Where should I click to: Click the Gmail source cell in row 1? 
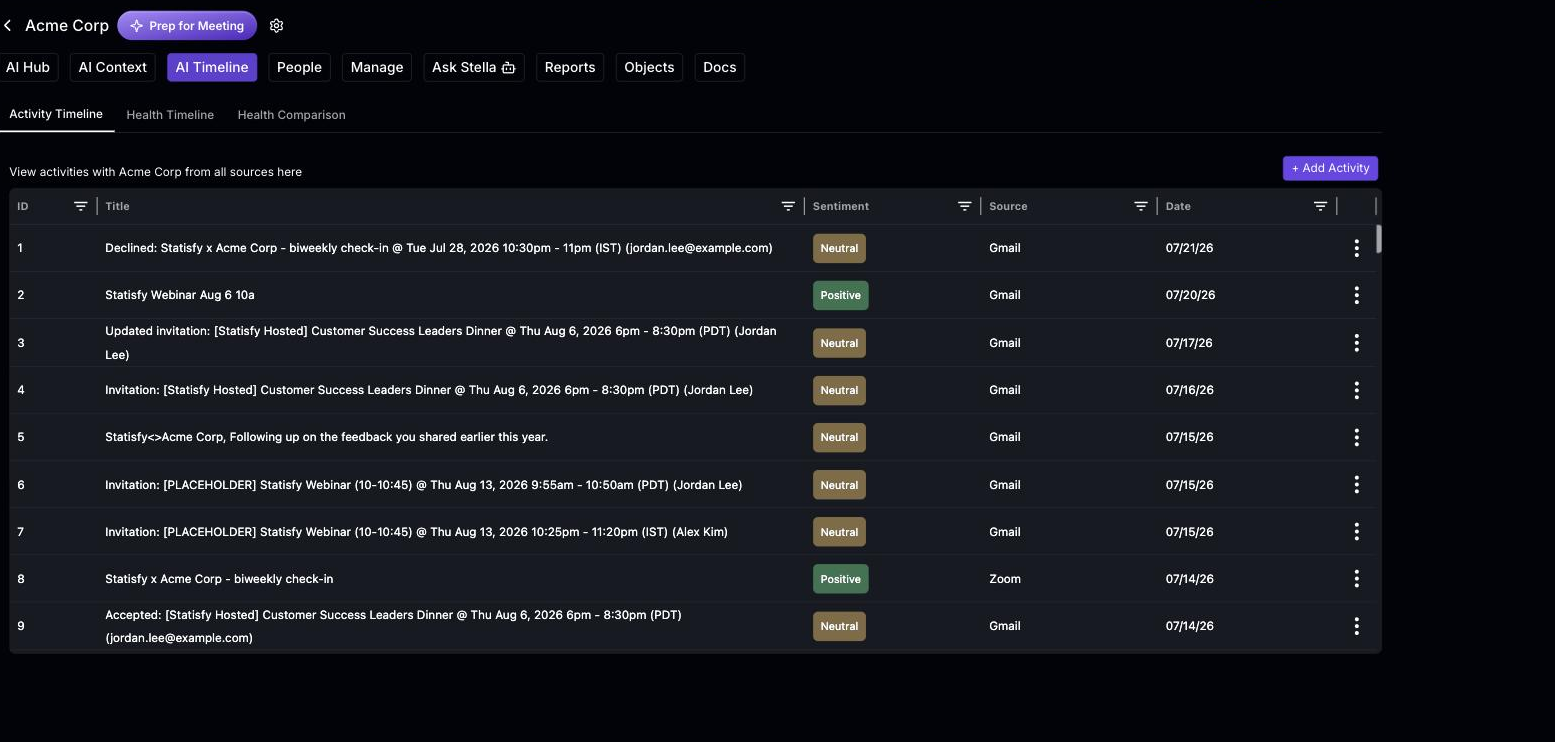[x=1005, y=248]
